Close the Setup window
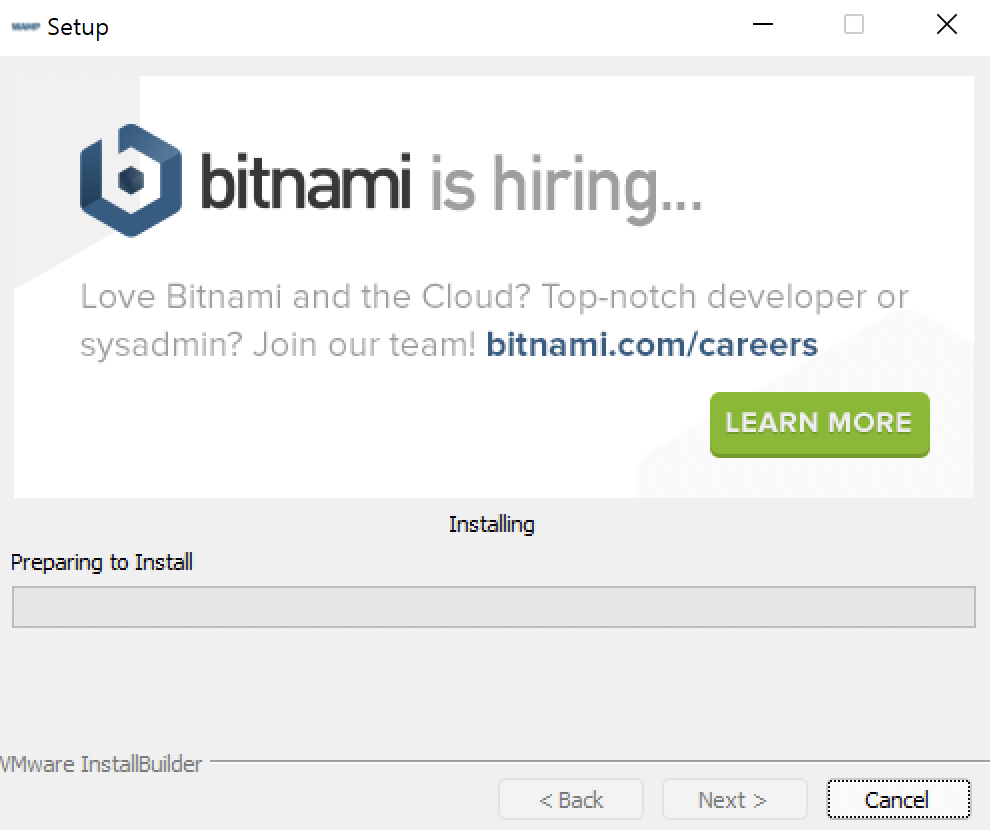990x830 pixels. click(x=946, y=25)
